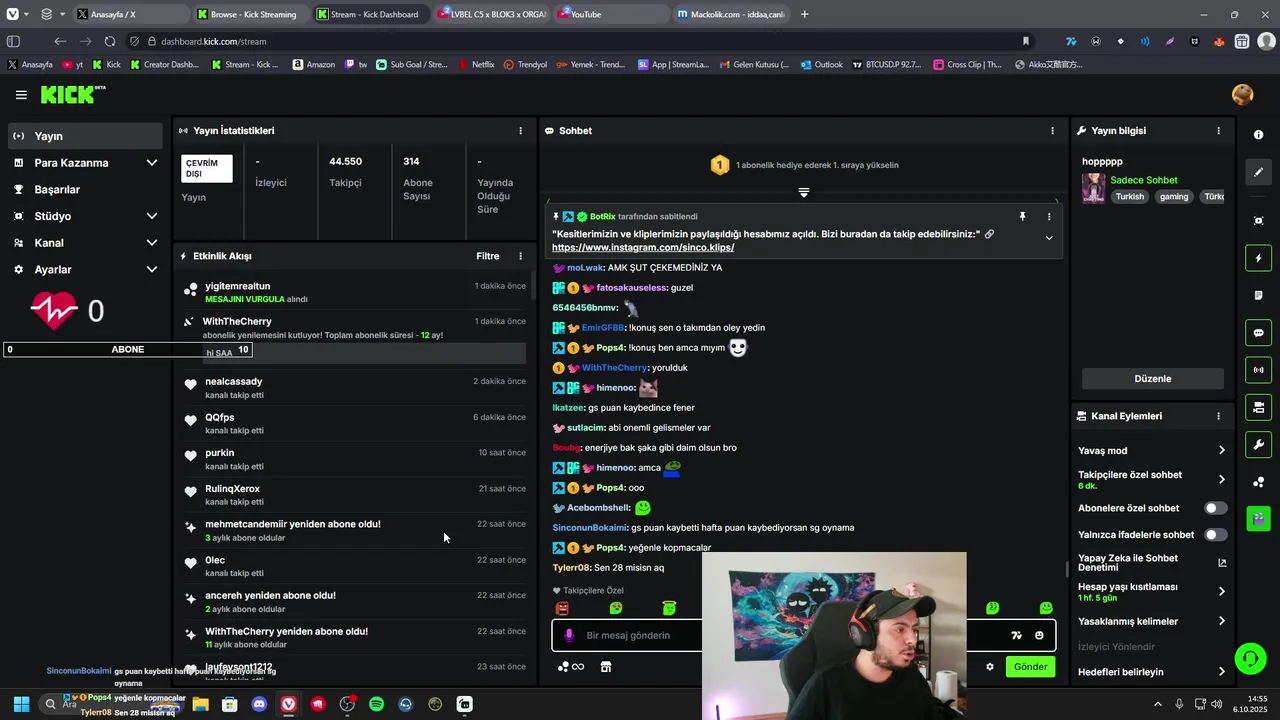This screenshot has height=720, width=1280.
Task: Open Yasaklanmış kelimeler options
Action: [x=1151, y=621]
